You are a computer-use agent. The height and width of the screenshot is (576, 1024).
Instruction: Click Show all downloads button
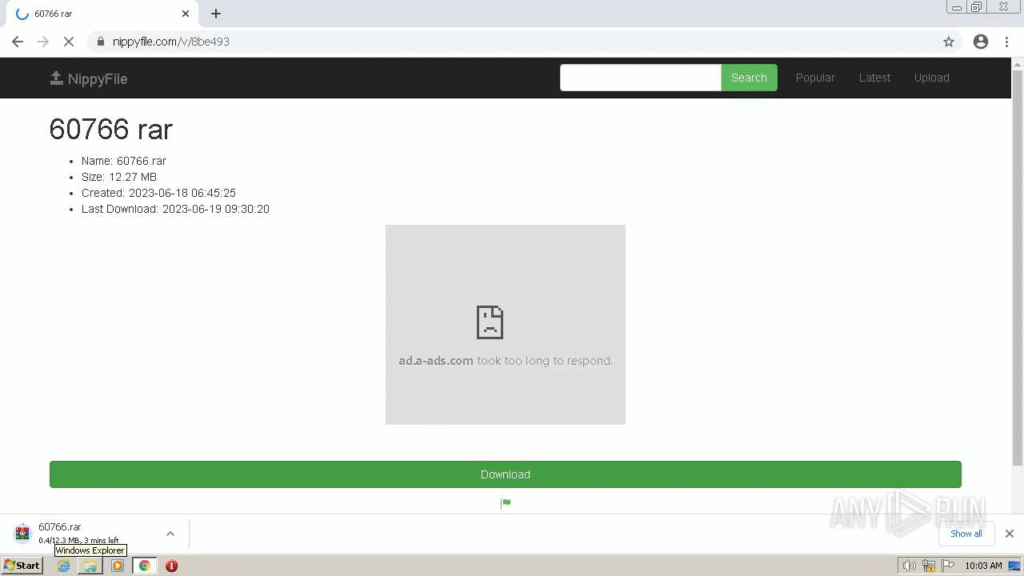pyautogui.click(x=965, y=534)
